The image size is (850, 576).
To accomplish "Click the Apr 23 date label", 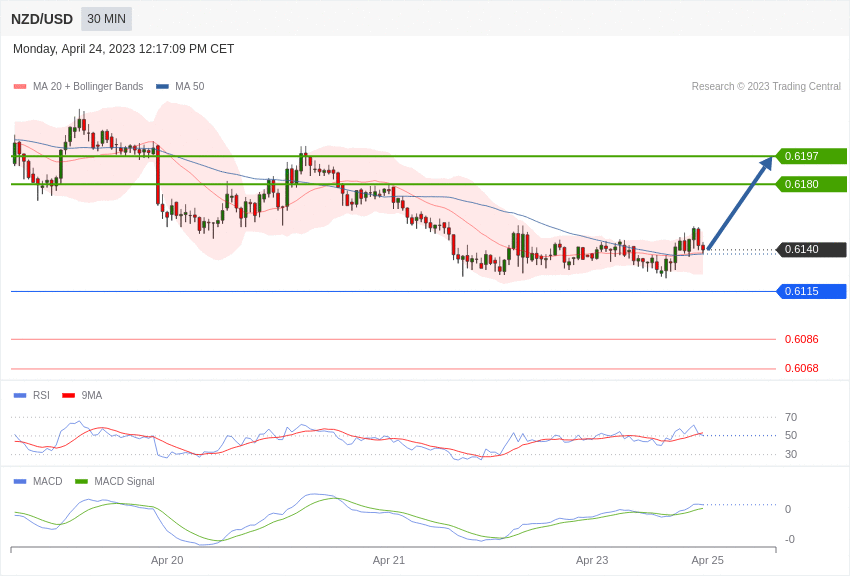I will coord(592,560).
